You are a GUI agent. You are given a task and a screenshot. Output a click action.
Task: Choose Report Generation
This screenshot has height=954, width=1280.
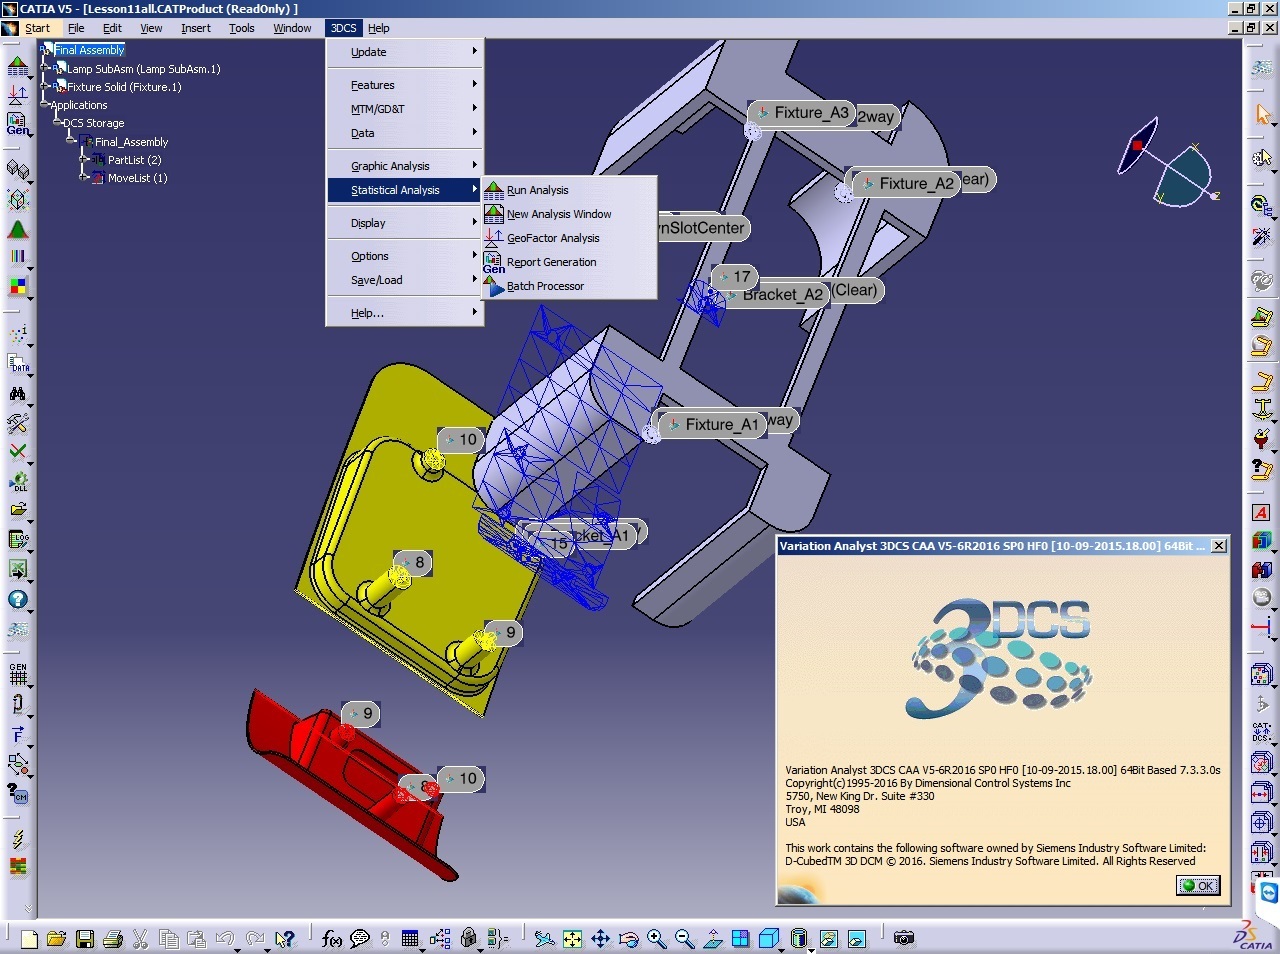[x=569, y=262]
